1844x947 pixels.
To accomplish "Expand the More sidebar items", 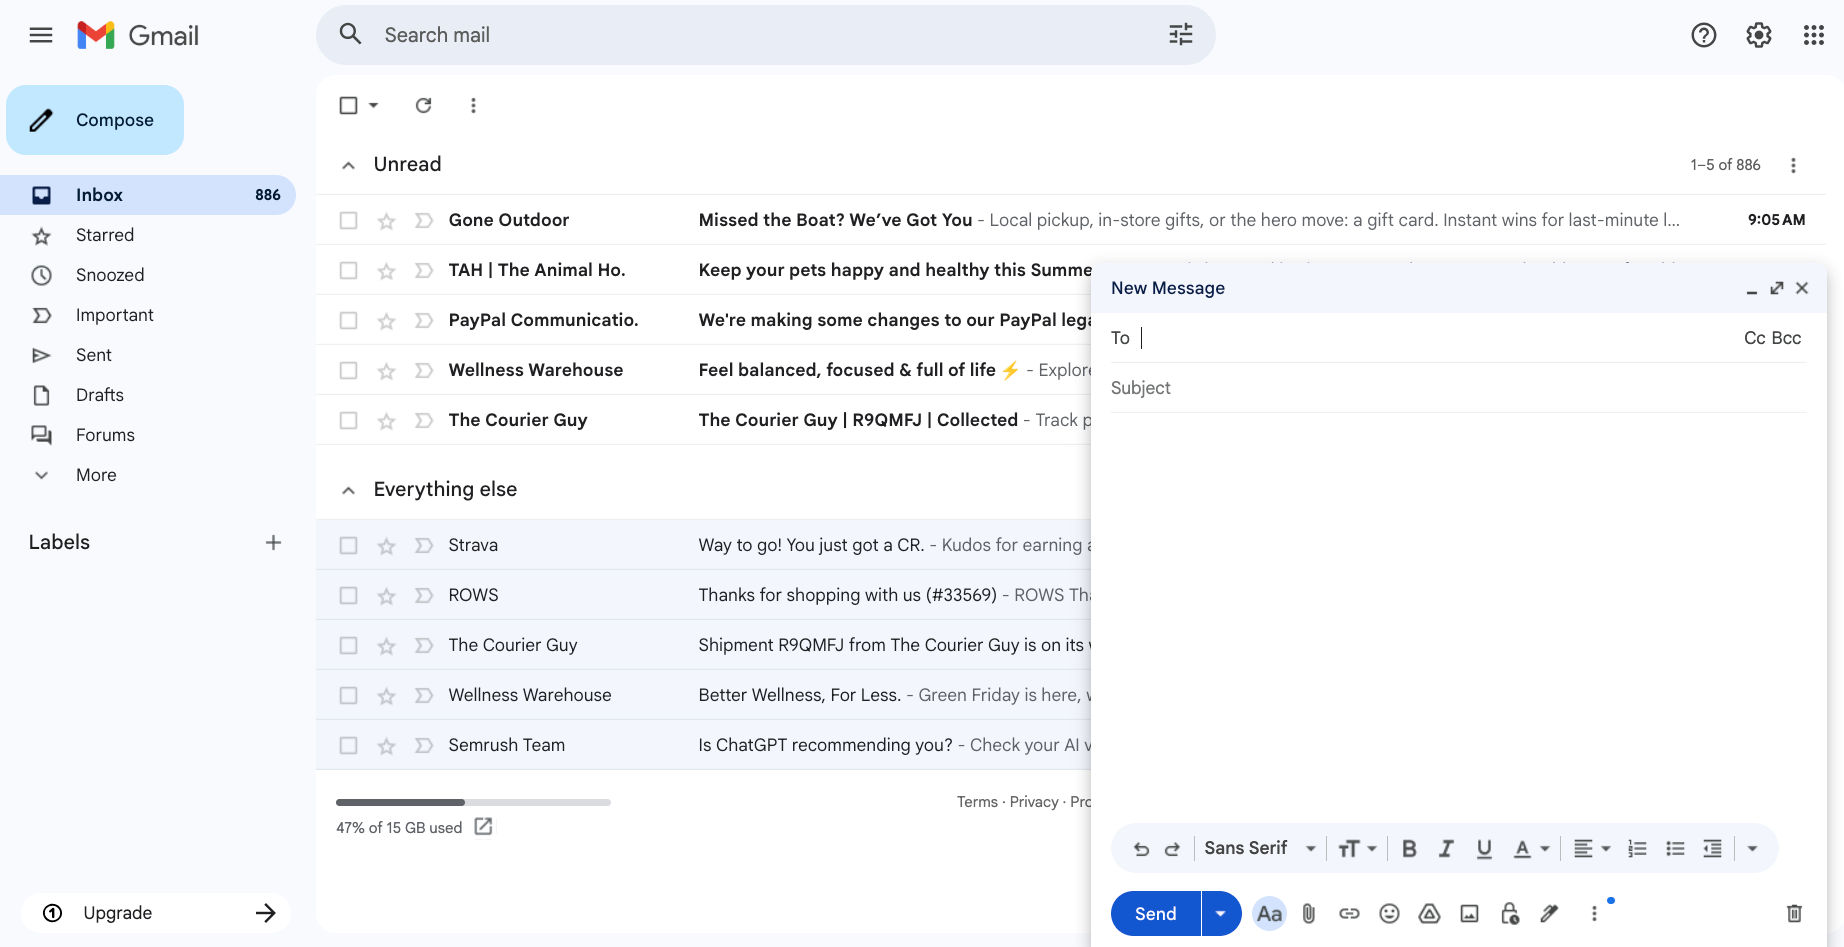I will (x=96, y=475).
